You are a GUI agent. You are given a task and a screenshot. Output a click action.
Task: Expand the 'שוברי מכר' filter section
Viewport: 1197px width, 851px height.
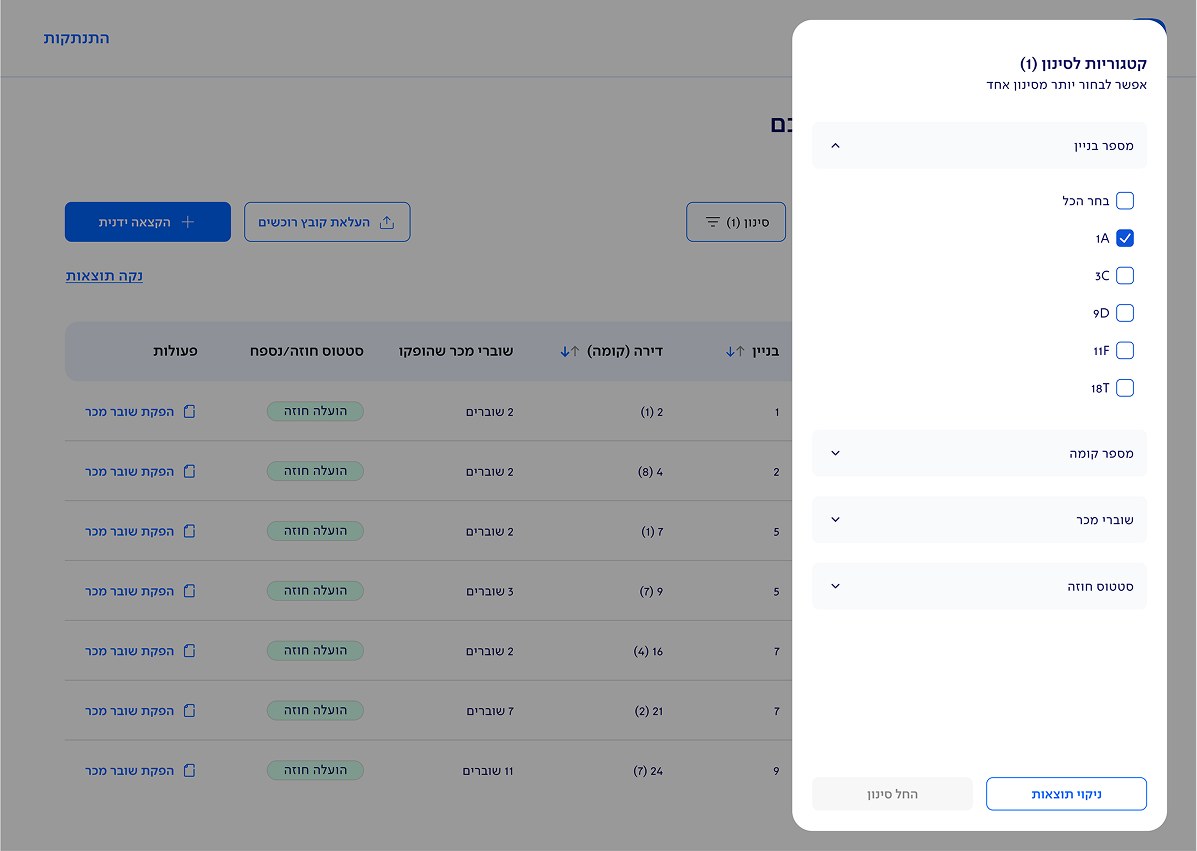[979, 520]
